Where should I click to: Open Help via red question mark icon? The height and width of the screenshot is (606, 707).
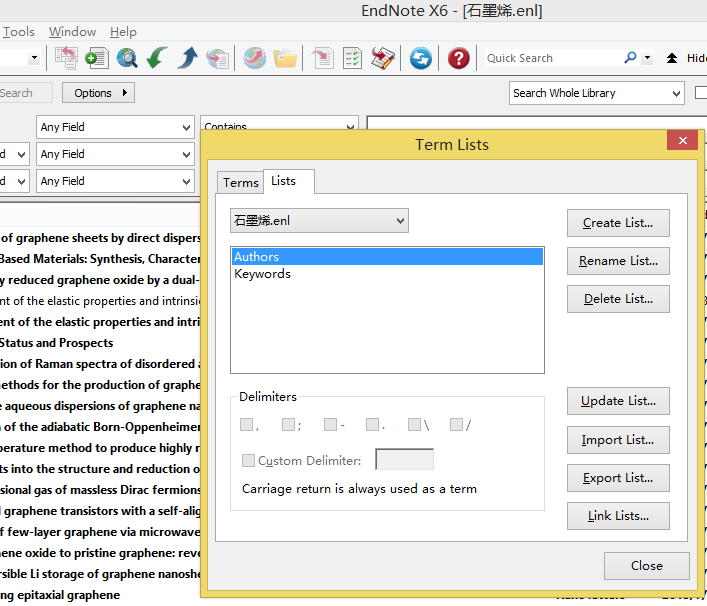coord(459,58)
